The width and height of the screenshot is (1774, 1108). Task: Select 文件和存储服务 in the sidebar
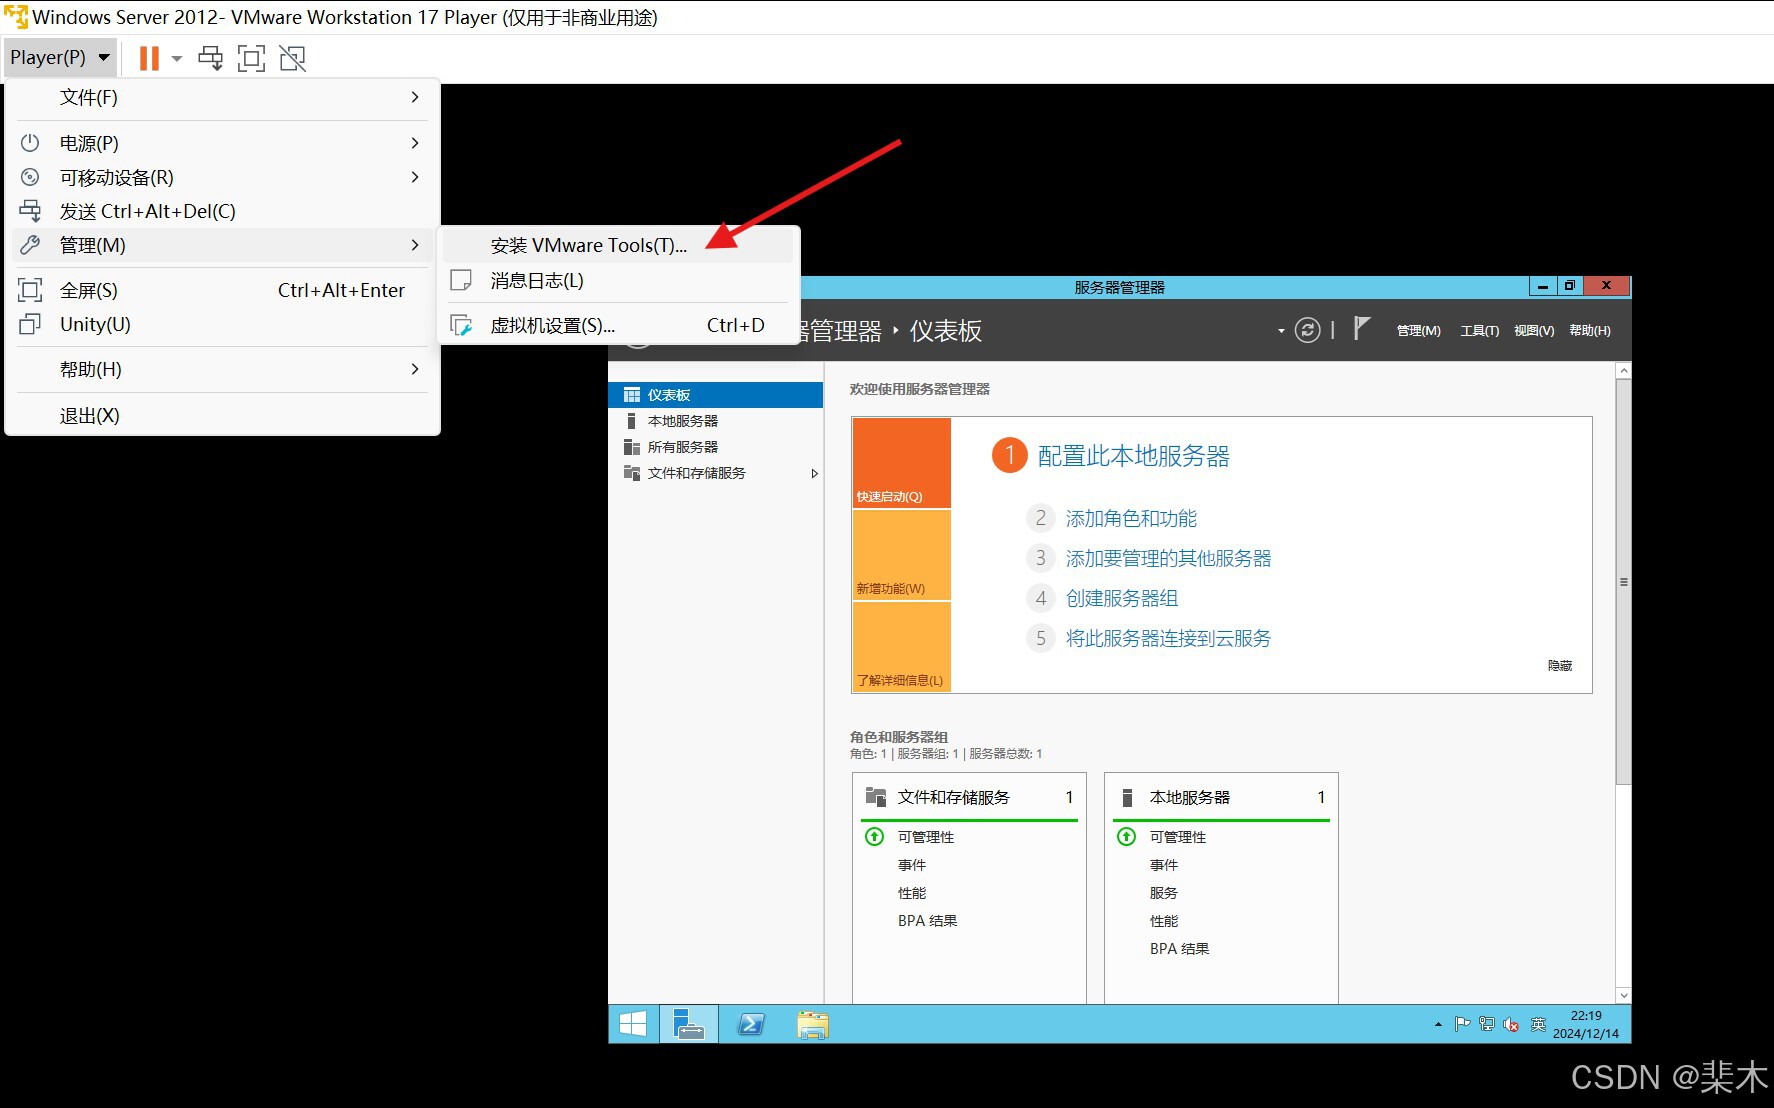[715, 473]
